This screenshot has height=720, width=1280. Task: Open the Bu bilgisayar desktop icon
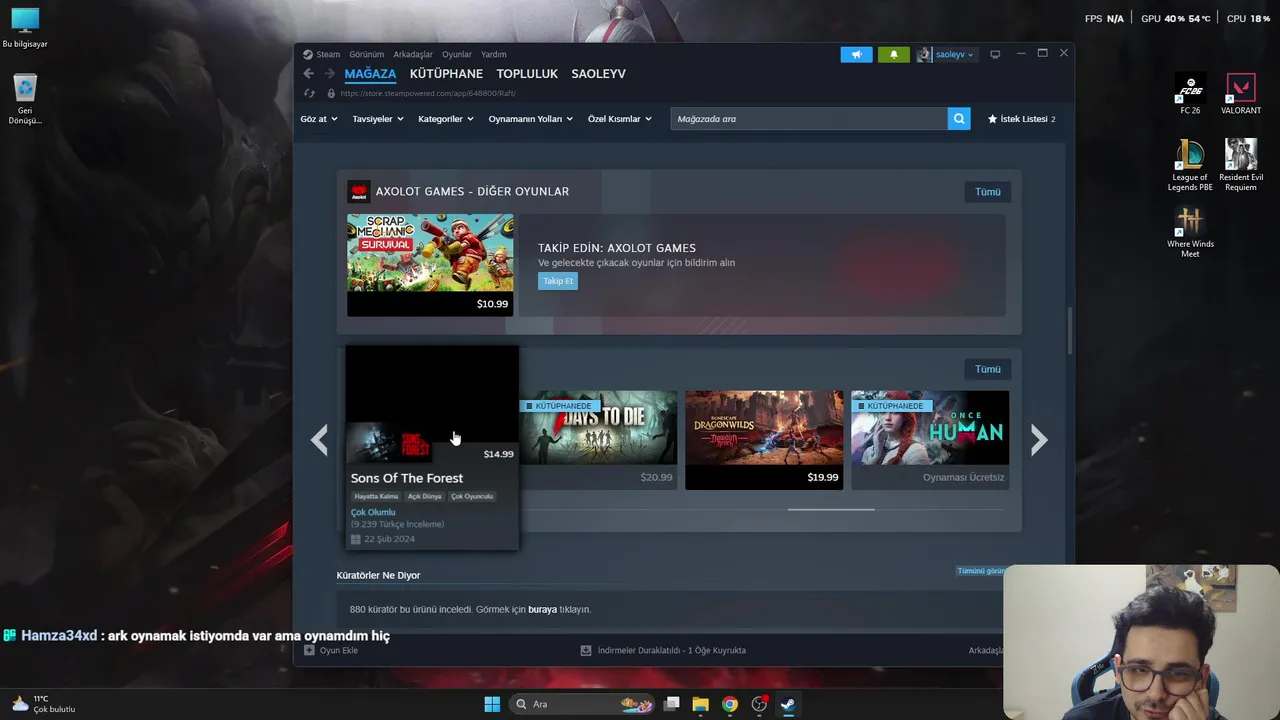coord(25,28)
